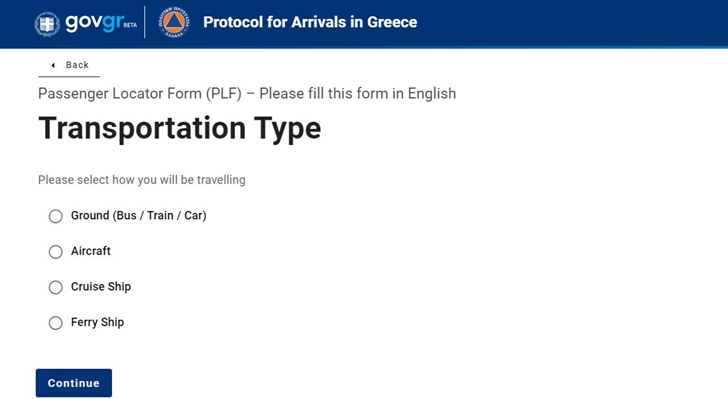Screen dimensions: 728x399
Task: Click the Ferry Ship label text
Action: [x=97, y=322]
